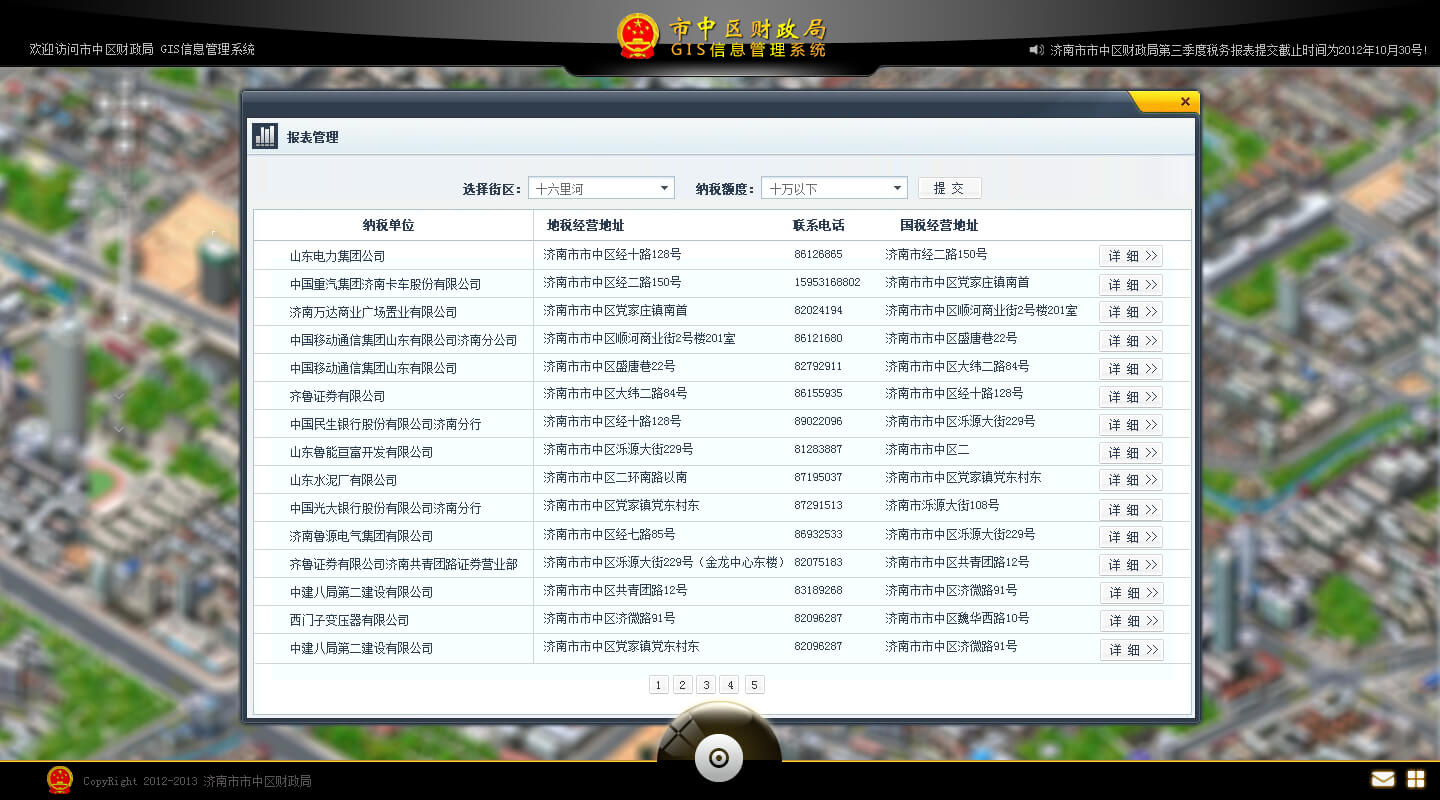Click phone number 86126865

pyautogui.click(x=818, y=255)
